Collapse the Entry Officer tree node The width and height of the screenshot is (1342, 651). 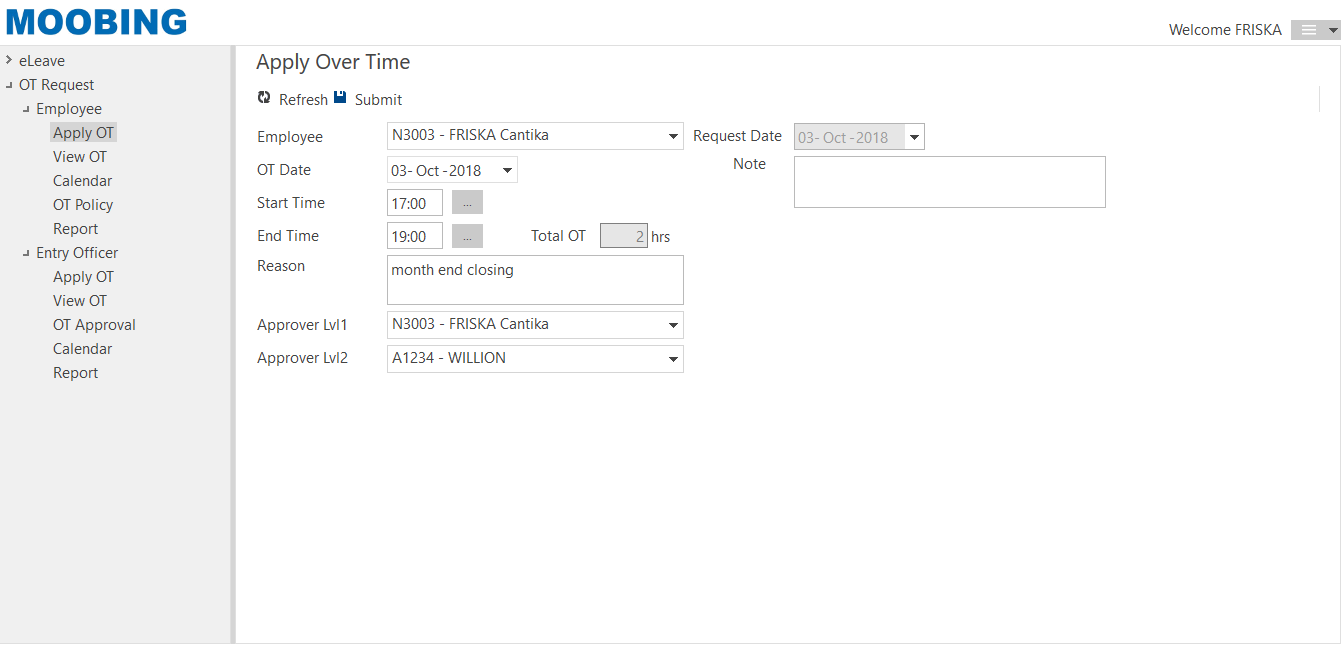(x=26, y=253)
